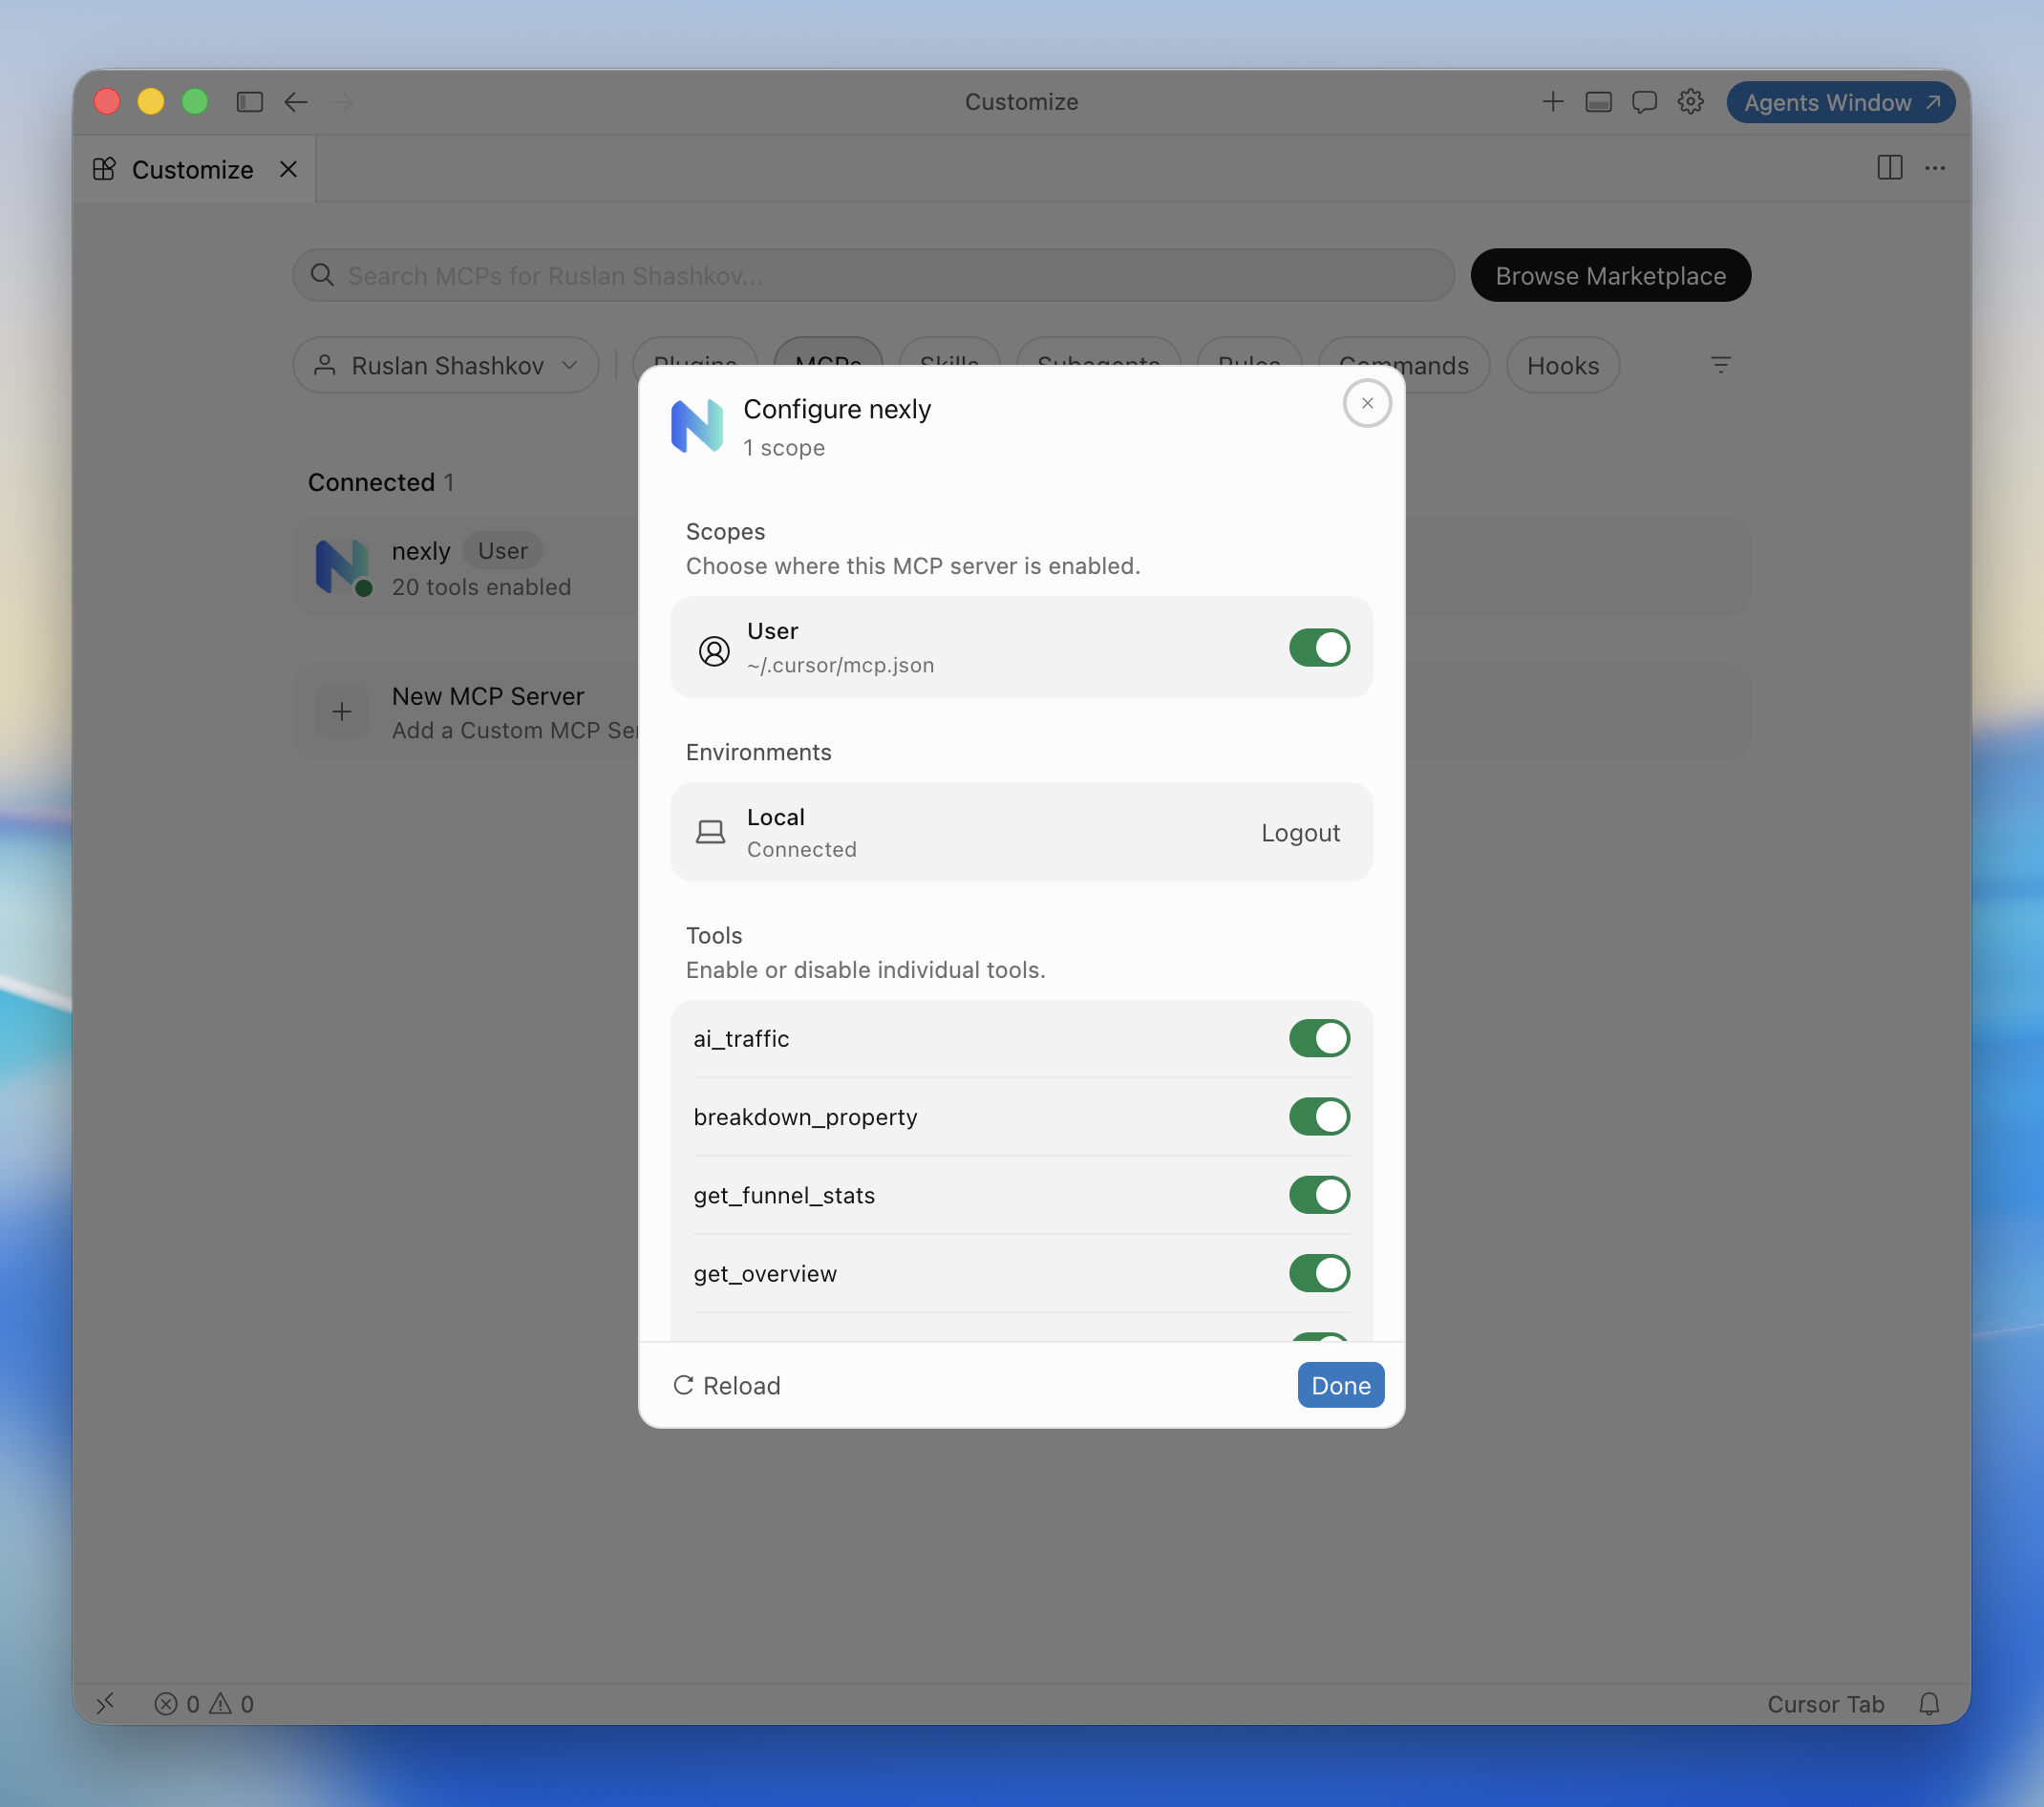Open the Ruslan Shashkov dropdown

coord(446,365)
